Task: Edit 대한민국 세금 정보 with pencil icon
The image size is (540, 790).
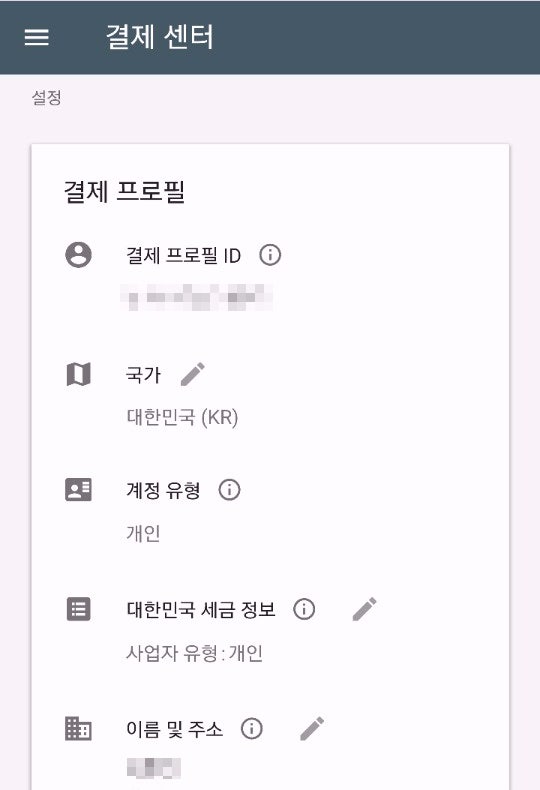Action: [364, 609]
